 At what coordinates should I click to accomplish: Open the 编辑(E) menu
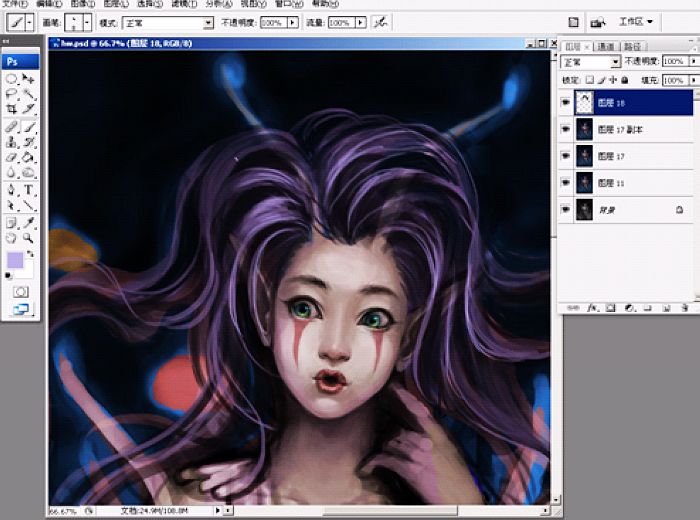[x=49, y=4]
